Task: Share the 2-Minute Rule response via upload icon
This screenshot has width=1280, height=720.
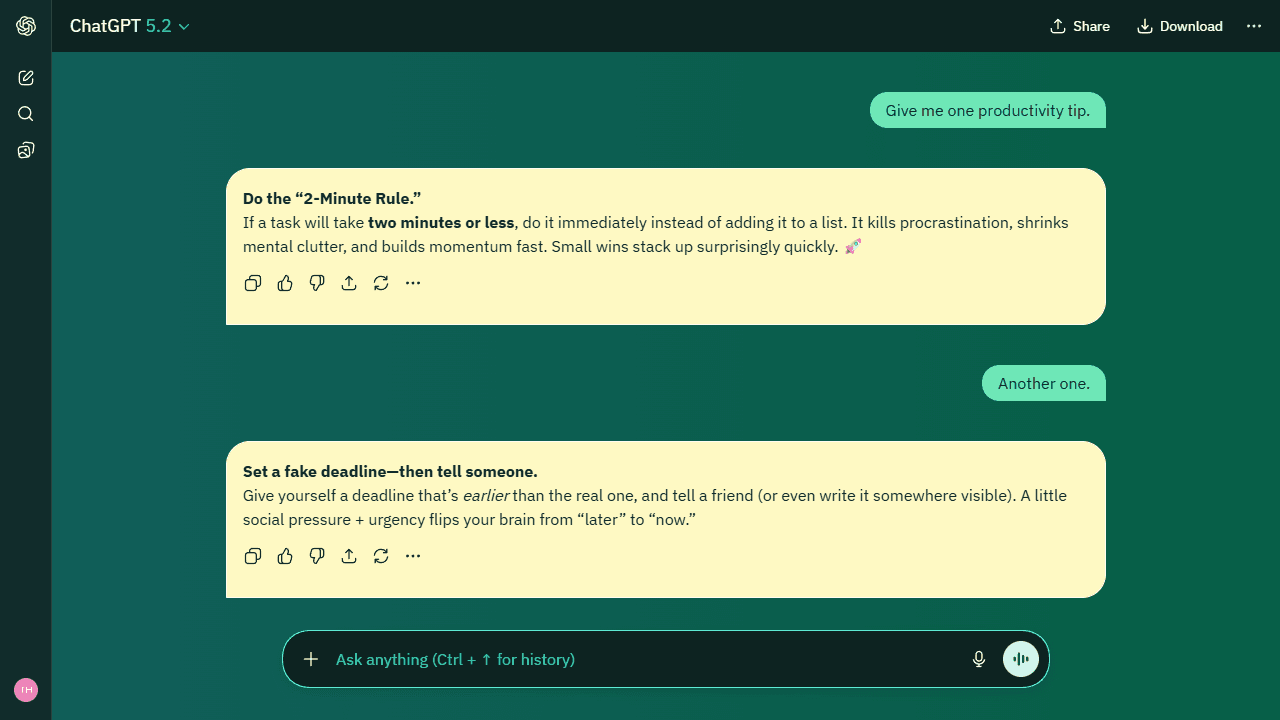Action: click(x=349, y=283)
